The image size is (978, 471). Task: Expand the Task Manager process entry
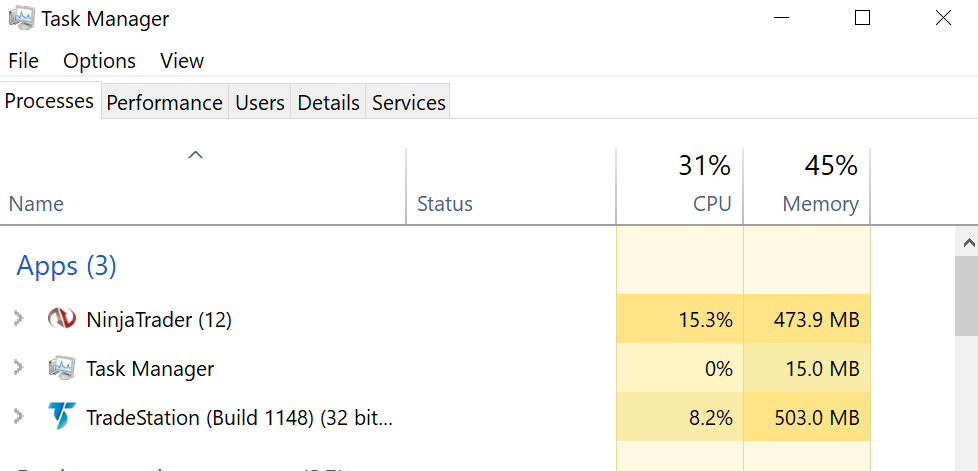18,368
